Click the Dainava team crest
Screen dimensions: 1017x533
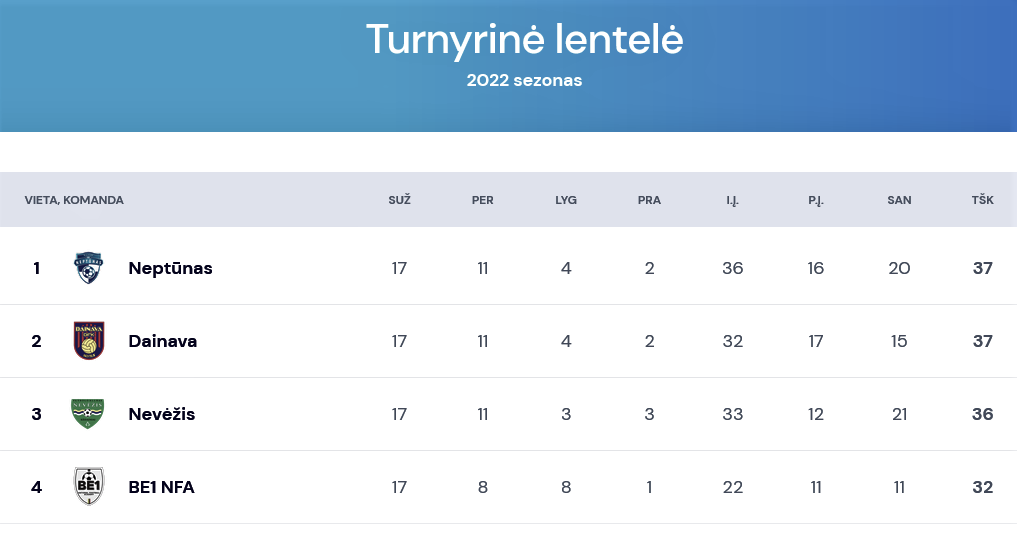(x=89, y=341)
